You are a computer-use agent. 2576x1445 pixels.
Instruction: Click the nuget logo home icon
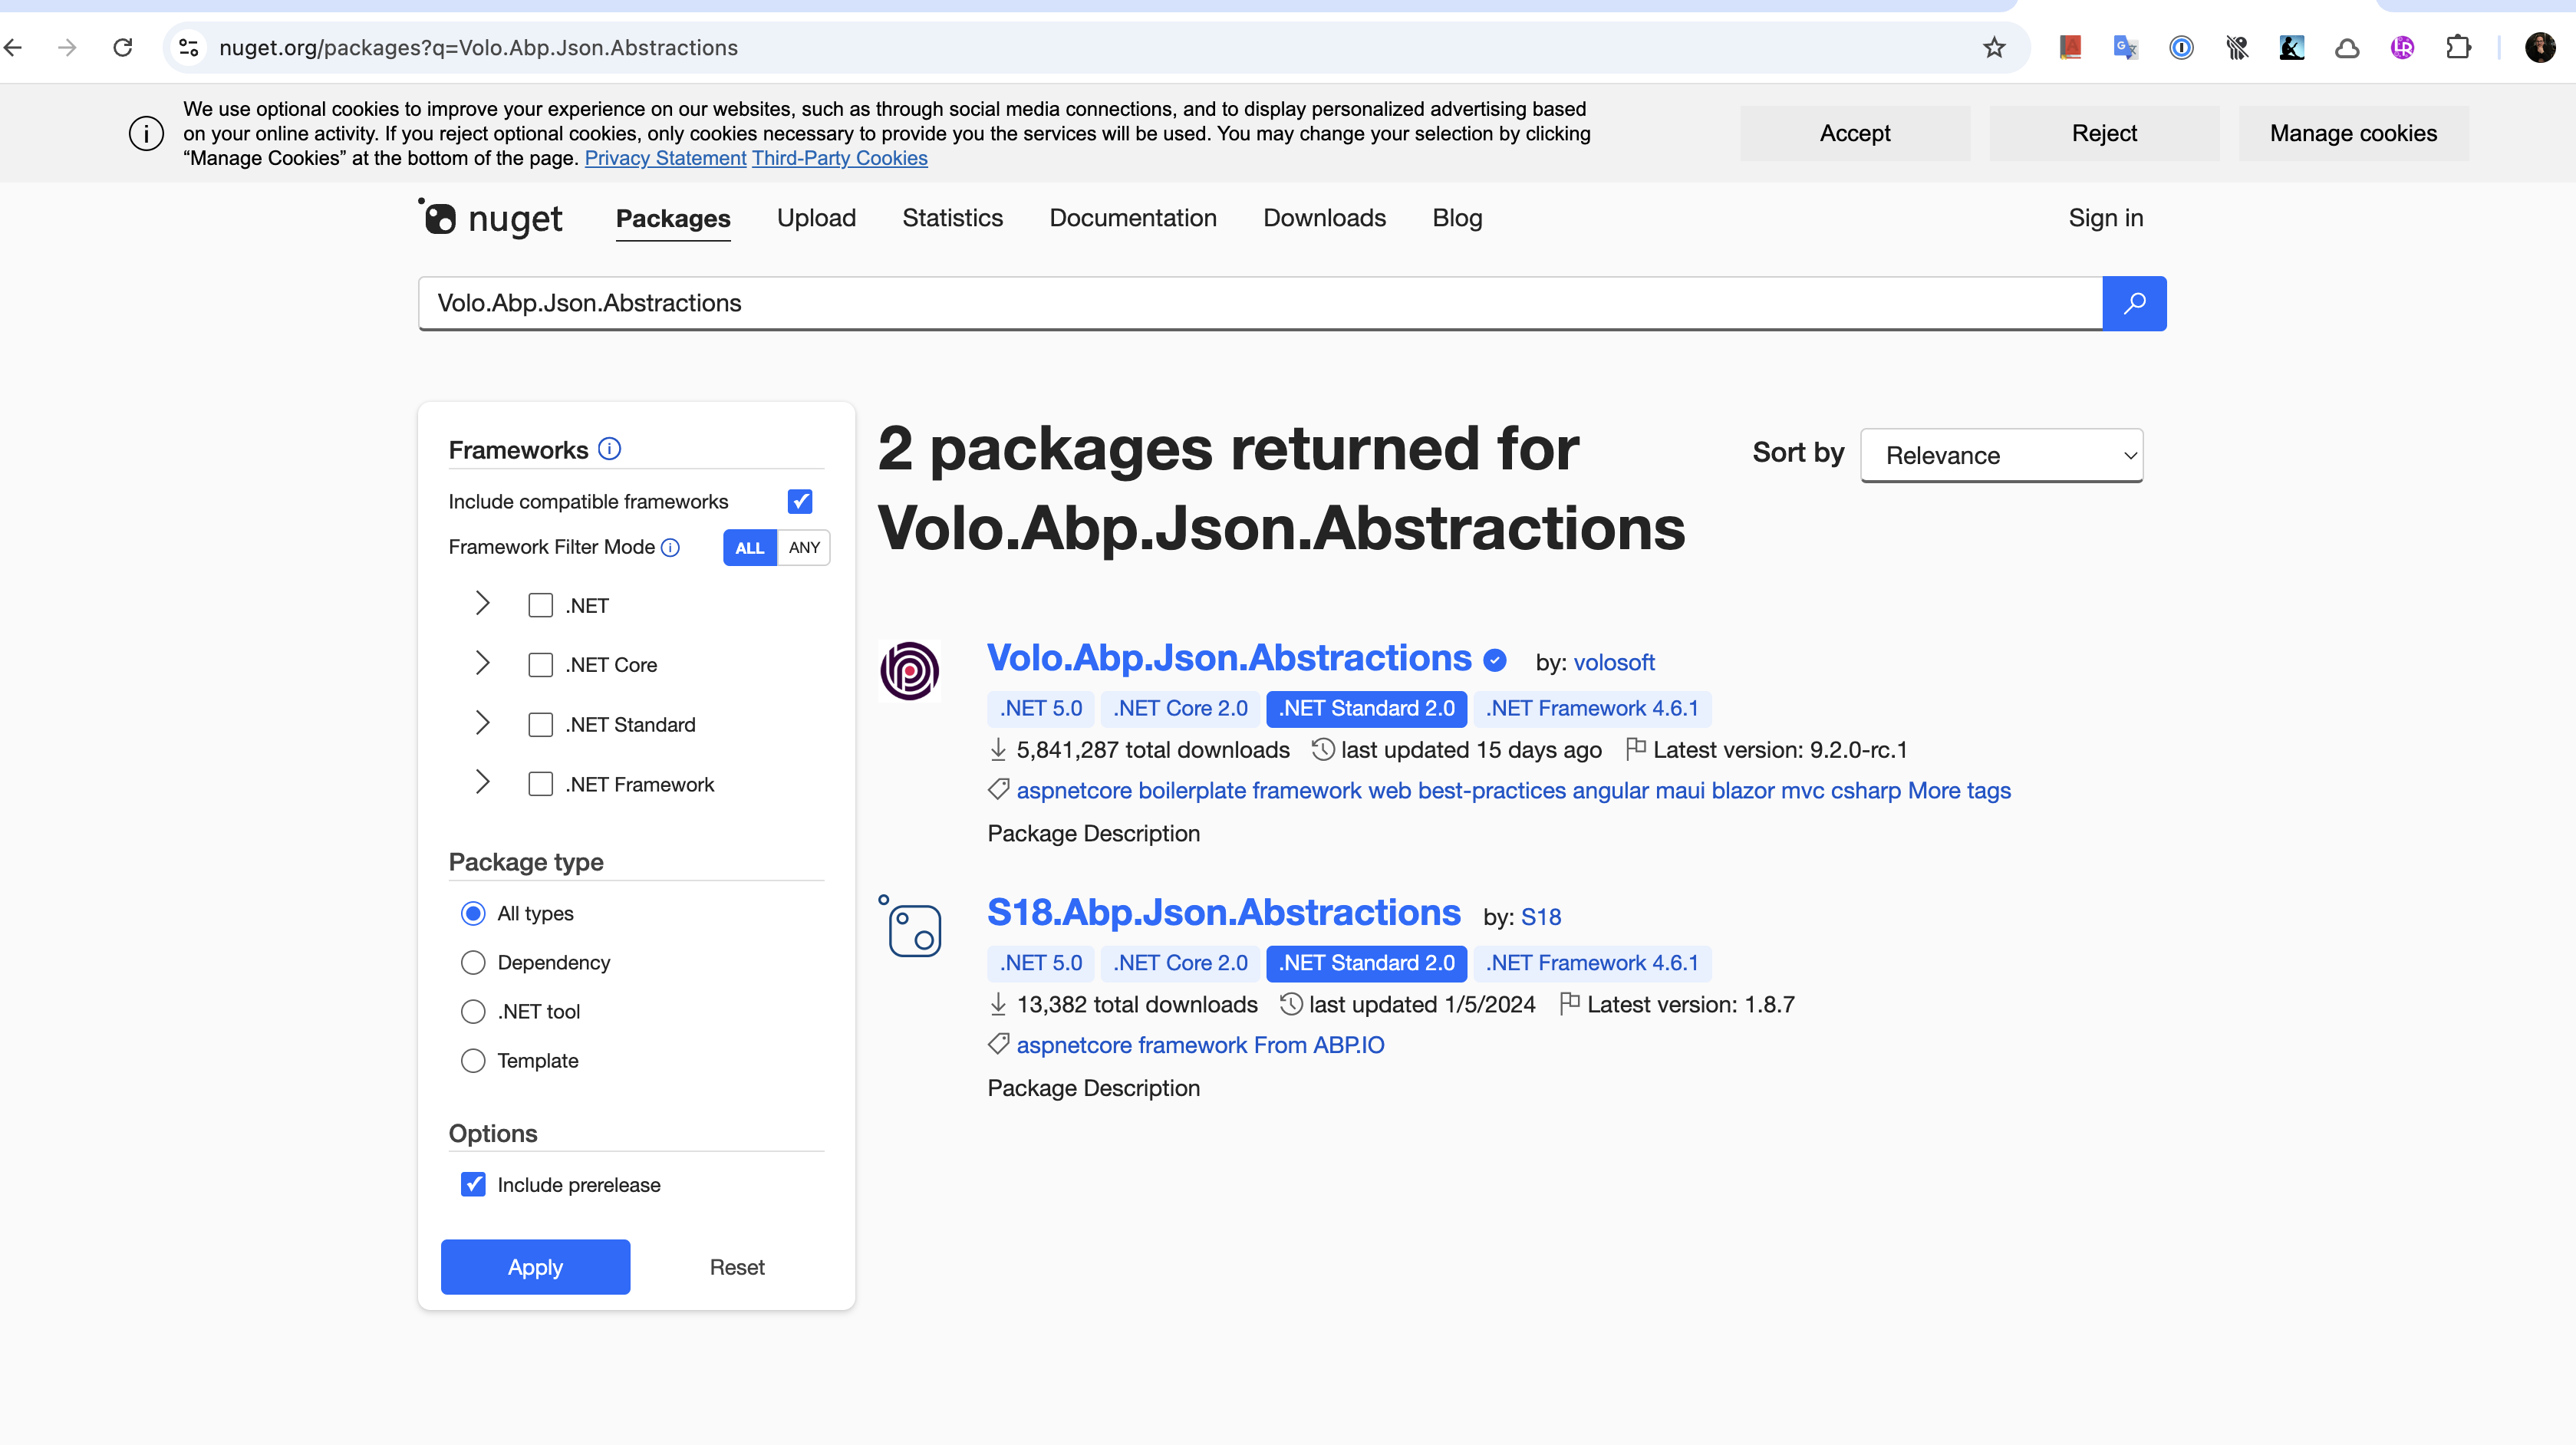coord(491,218)
